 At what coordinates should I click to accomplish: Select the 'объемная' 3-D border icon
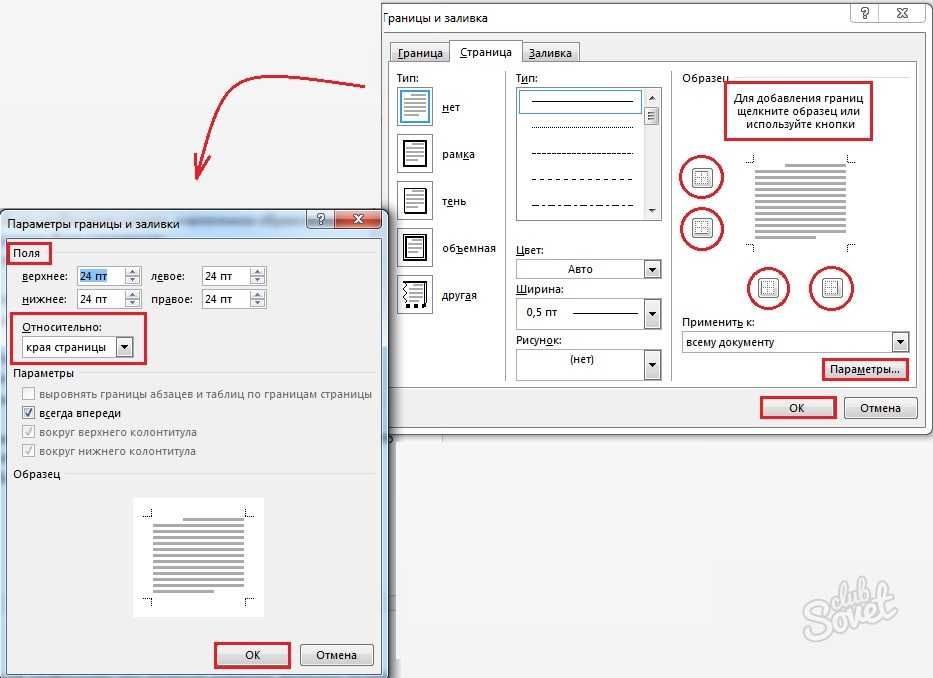click(415, 248)
